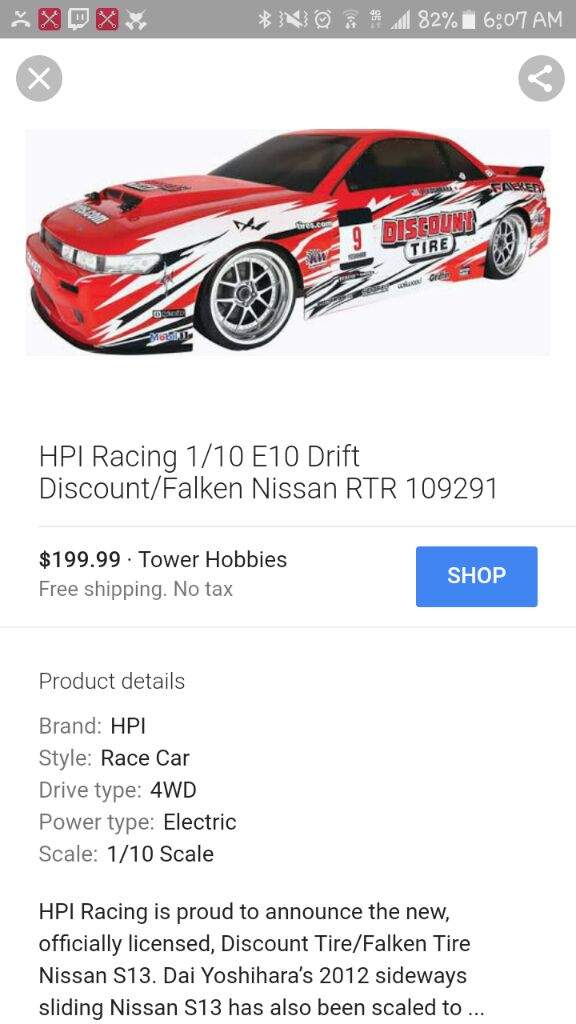
Task: Tap the battery icon
Action: [468, 20]
